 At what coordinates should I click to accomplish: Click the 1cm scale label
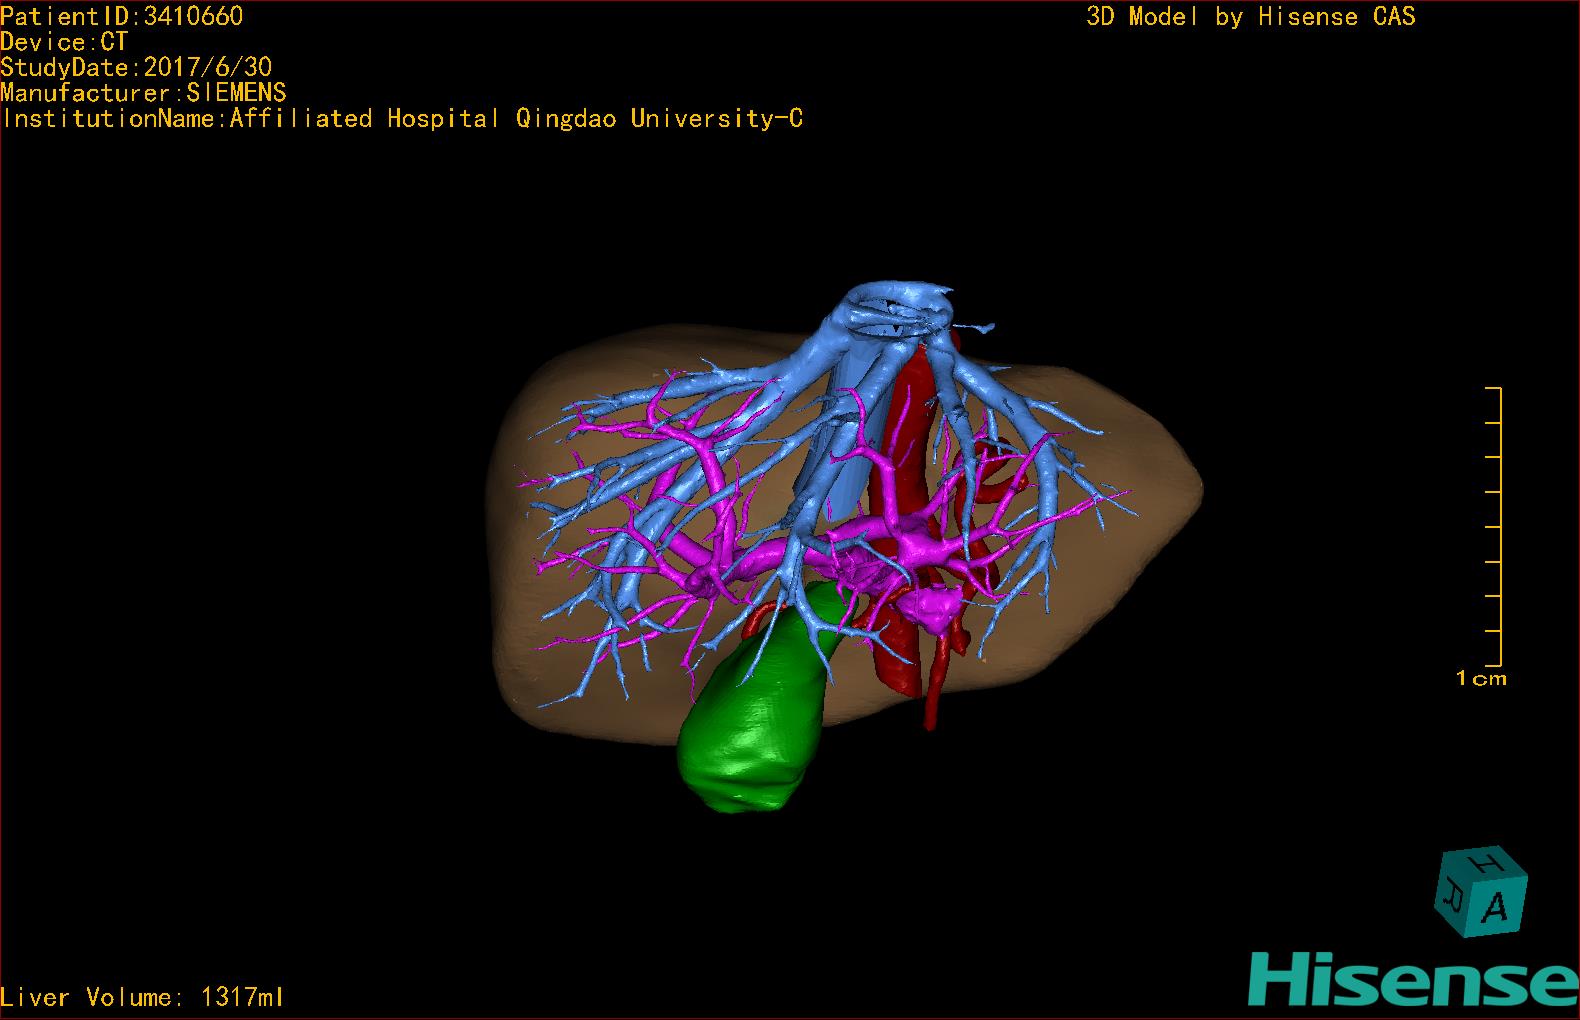[1480, 679]
